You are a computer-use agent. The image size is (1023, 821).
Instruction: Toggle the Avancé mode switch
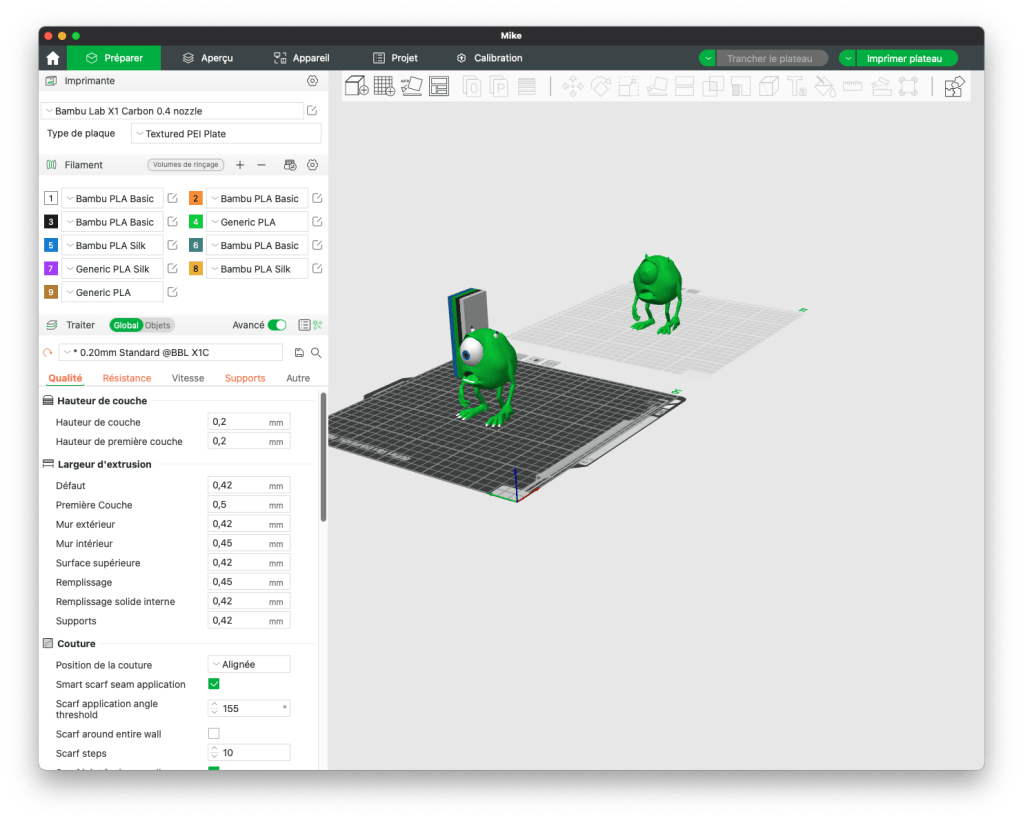coord(277,325)
